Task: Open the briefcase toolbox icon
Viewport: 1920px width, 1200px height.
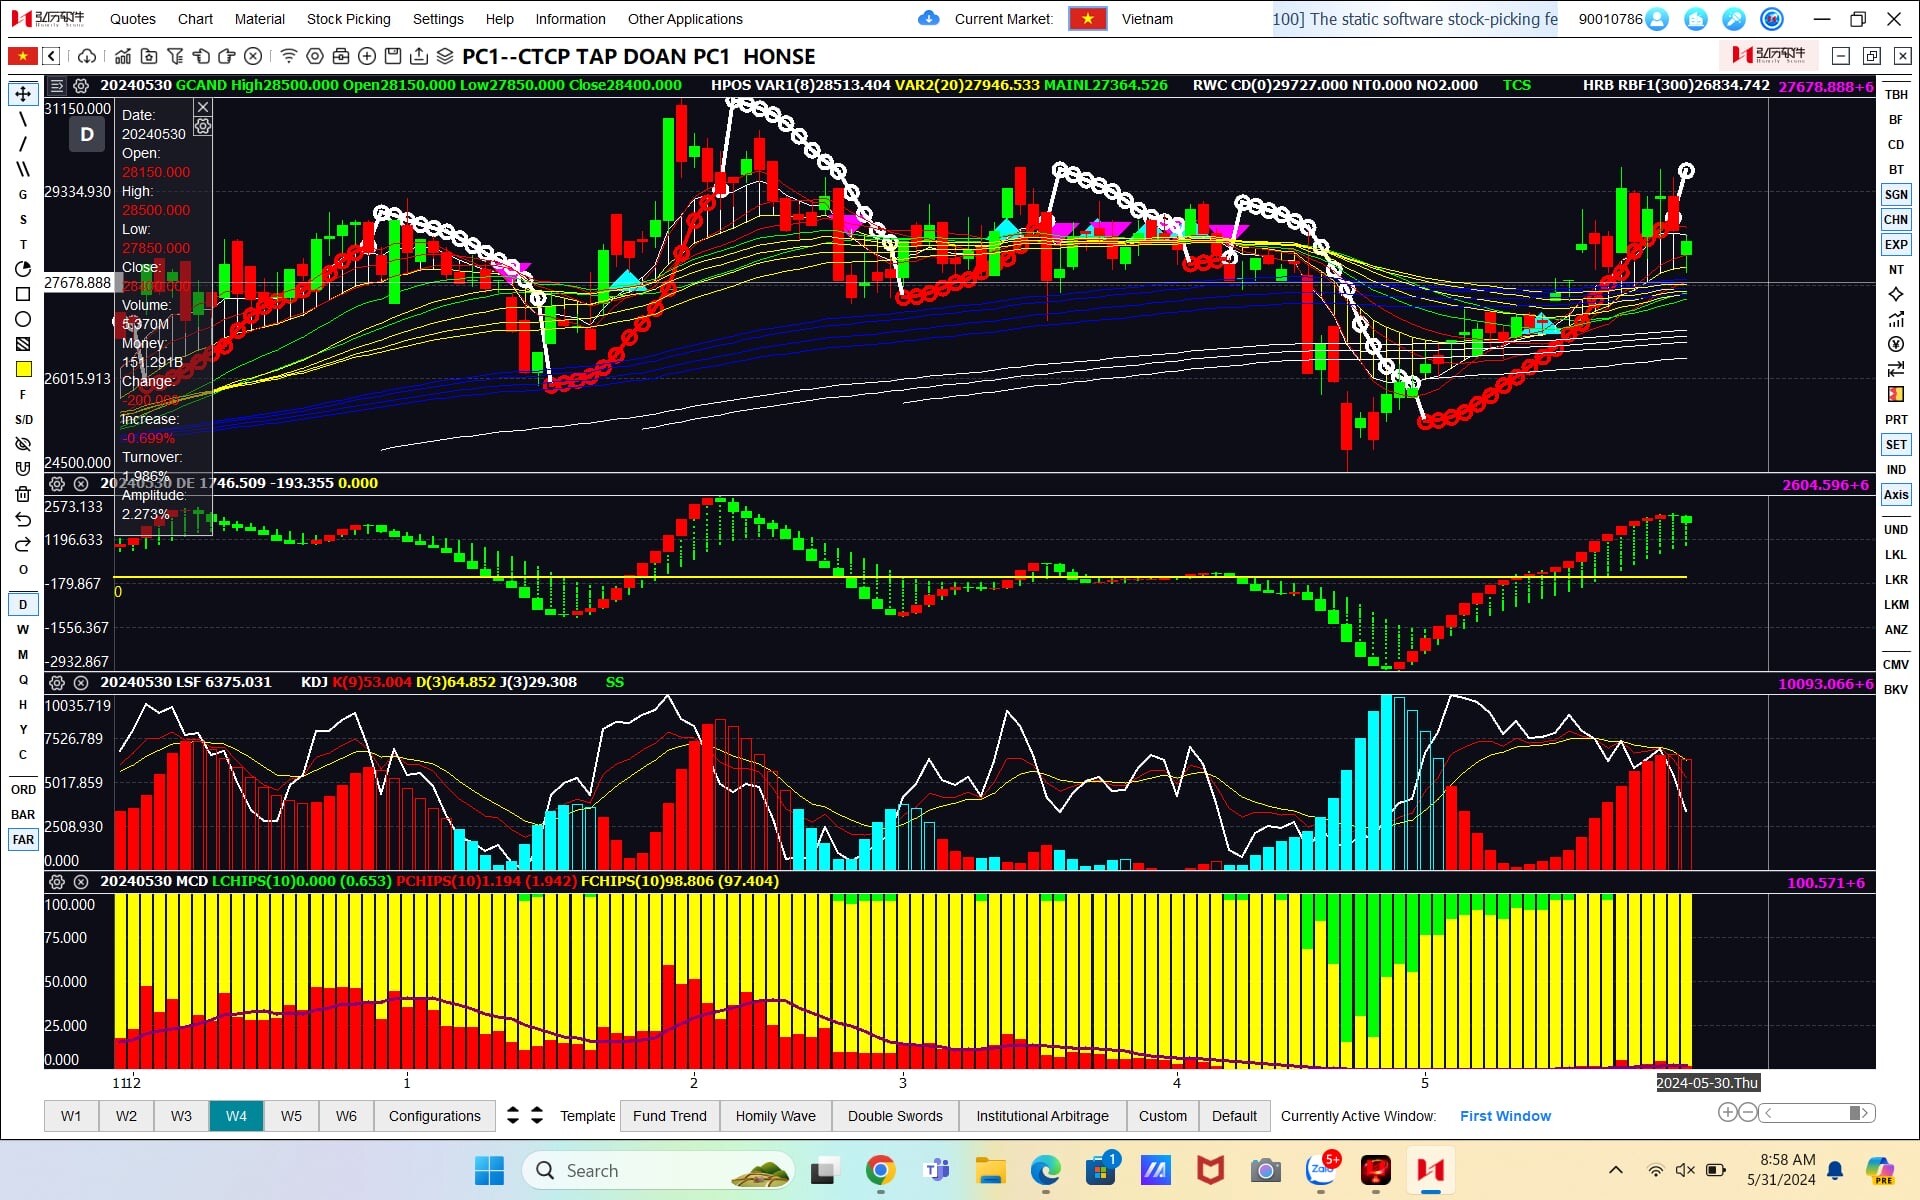Action: pyautogui.click(x=341, y=56)
